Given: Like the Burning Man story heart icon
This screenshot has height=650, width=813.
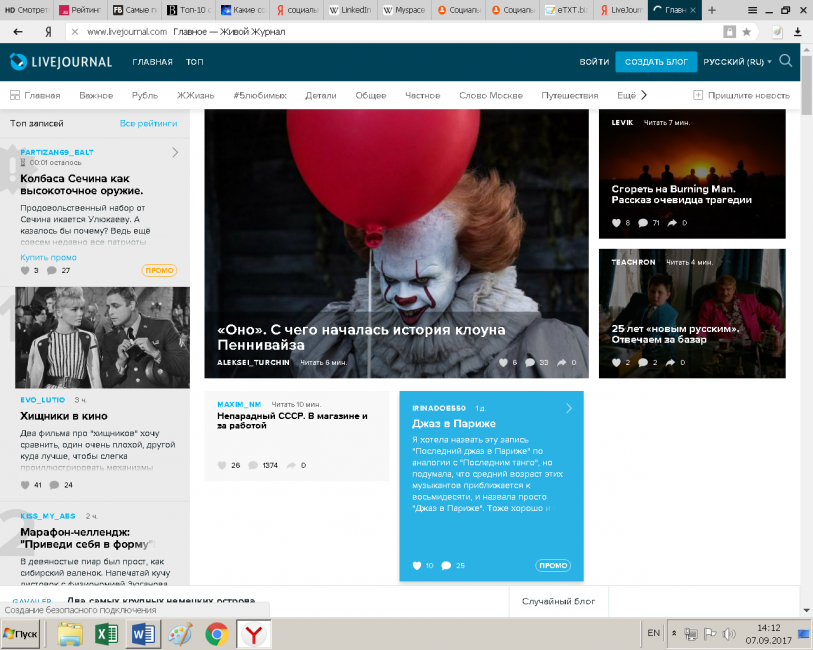Looking at the screenshot, I should click(616, 223).
